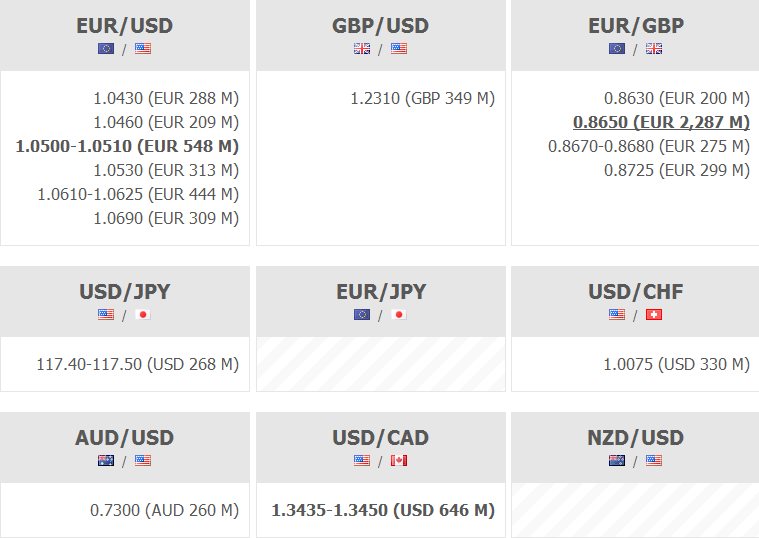Click the Japan flag in the USD/JPY card
This screenshot has width=759, height=538.
point(143,315)
